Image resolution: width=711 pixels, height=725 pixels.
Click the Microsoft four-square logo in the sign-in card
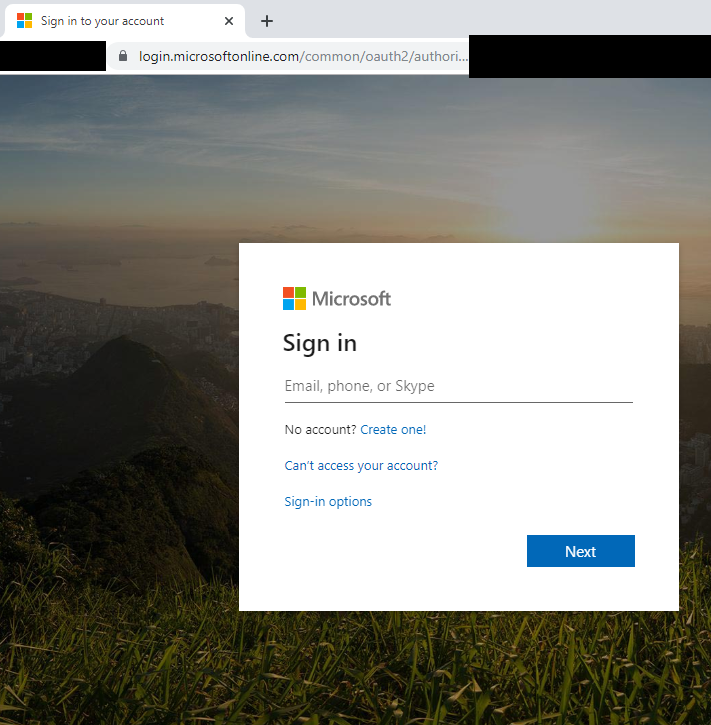tap(294, 298)
